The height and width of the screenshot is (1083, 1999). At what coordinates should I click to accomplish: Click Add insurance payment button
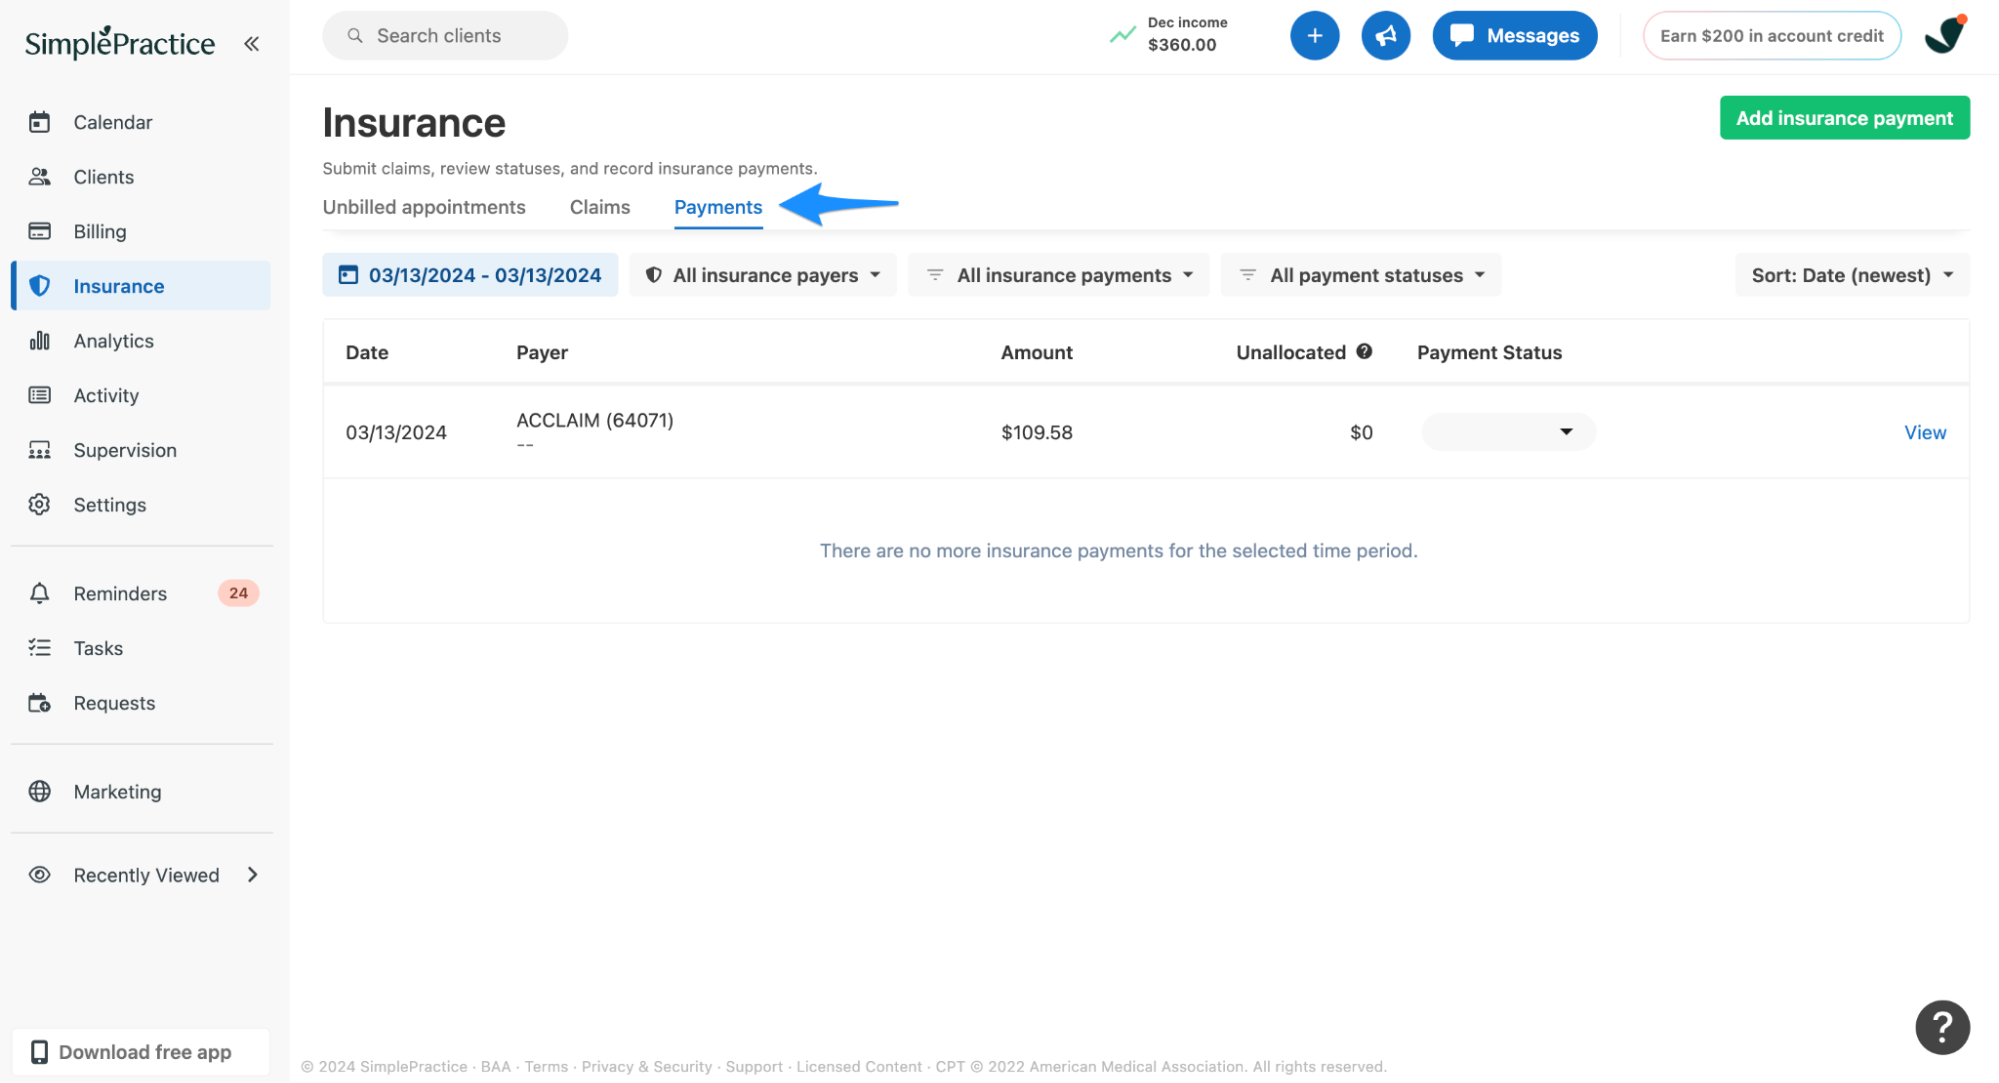coord(1844,118)
